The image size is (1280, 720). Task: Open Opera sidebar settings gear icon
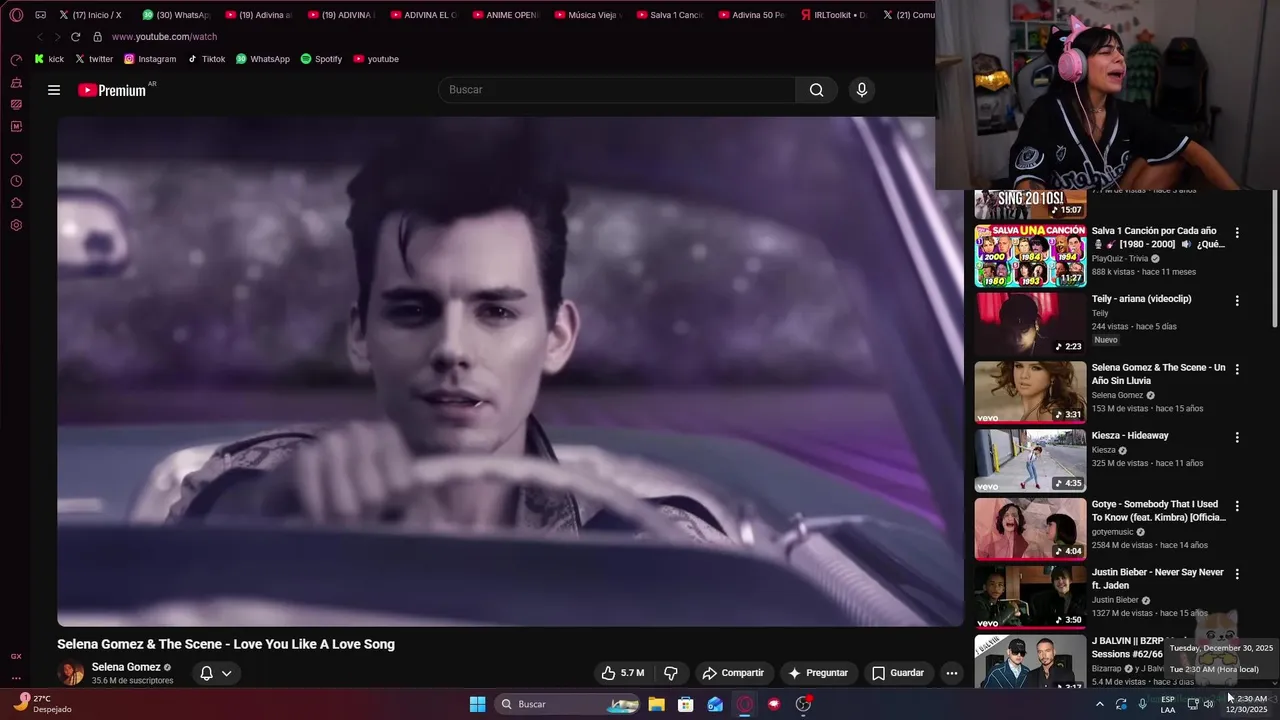tap(16, 225)
